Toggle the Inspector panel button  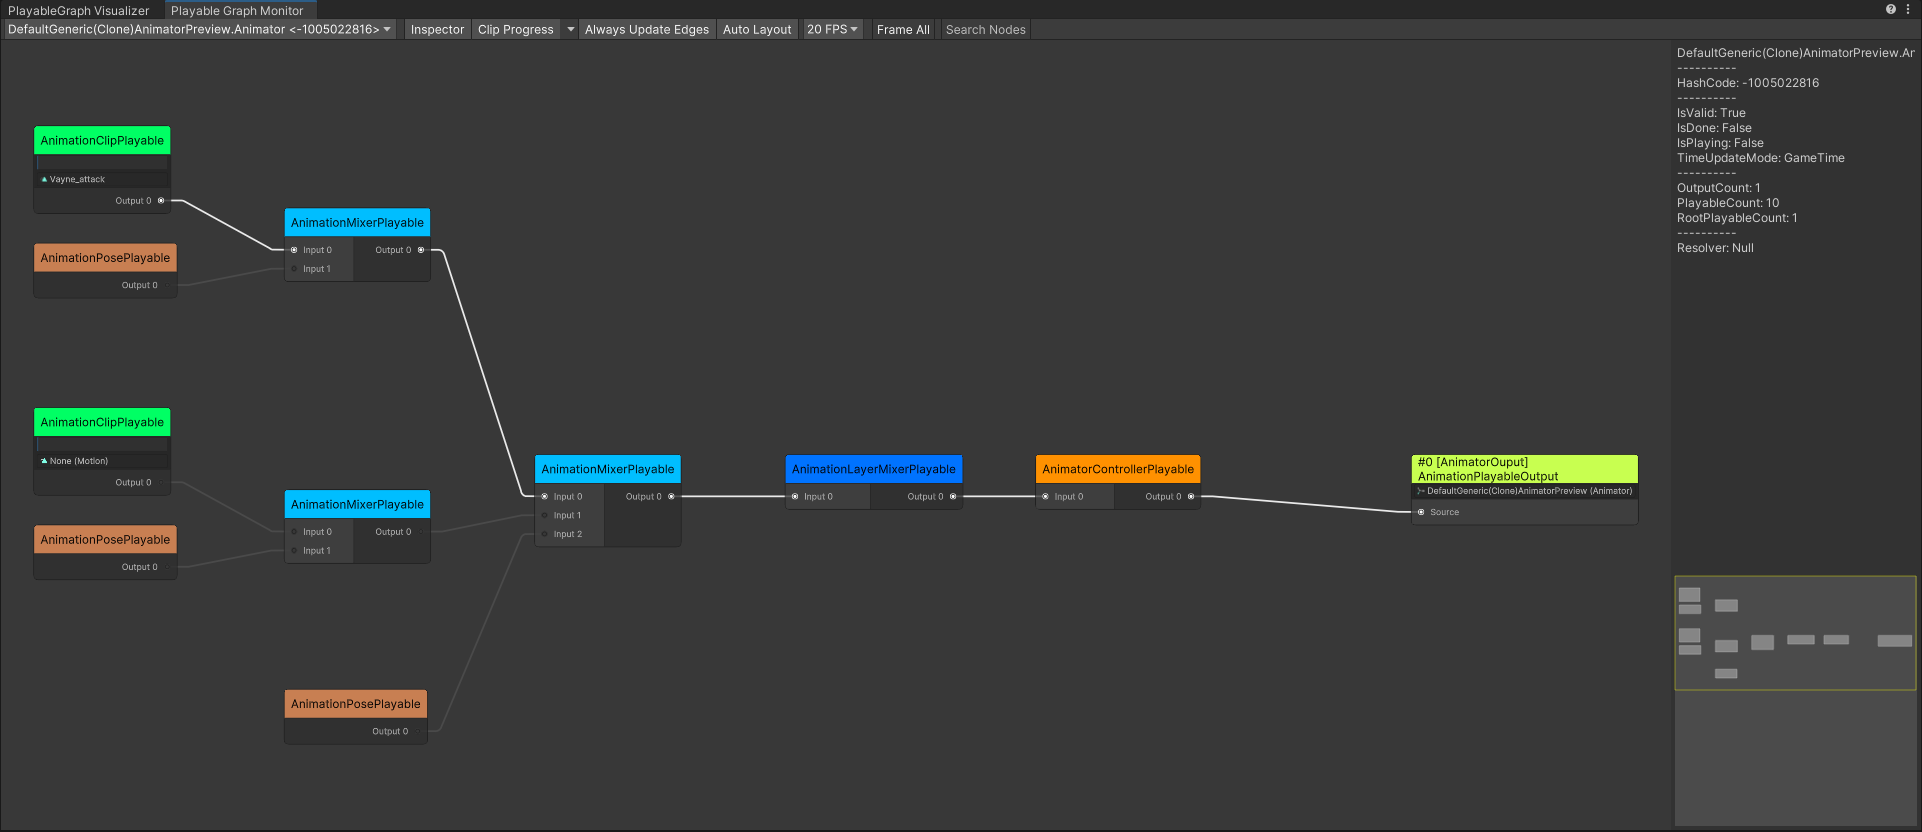[437, 30]
